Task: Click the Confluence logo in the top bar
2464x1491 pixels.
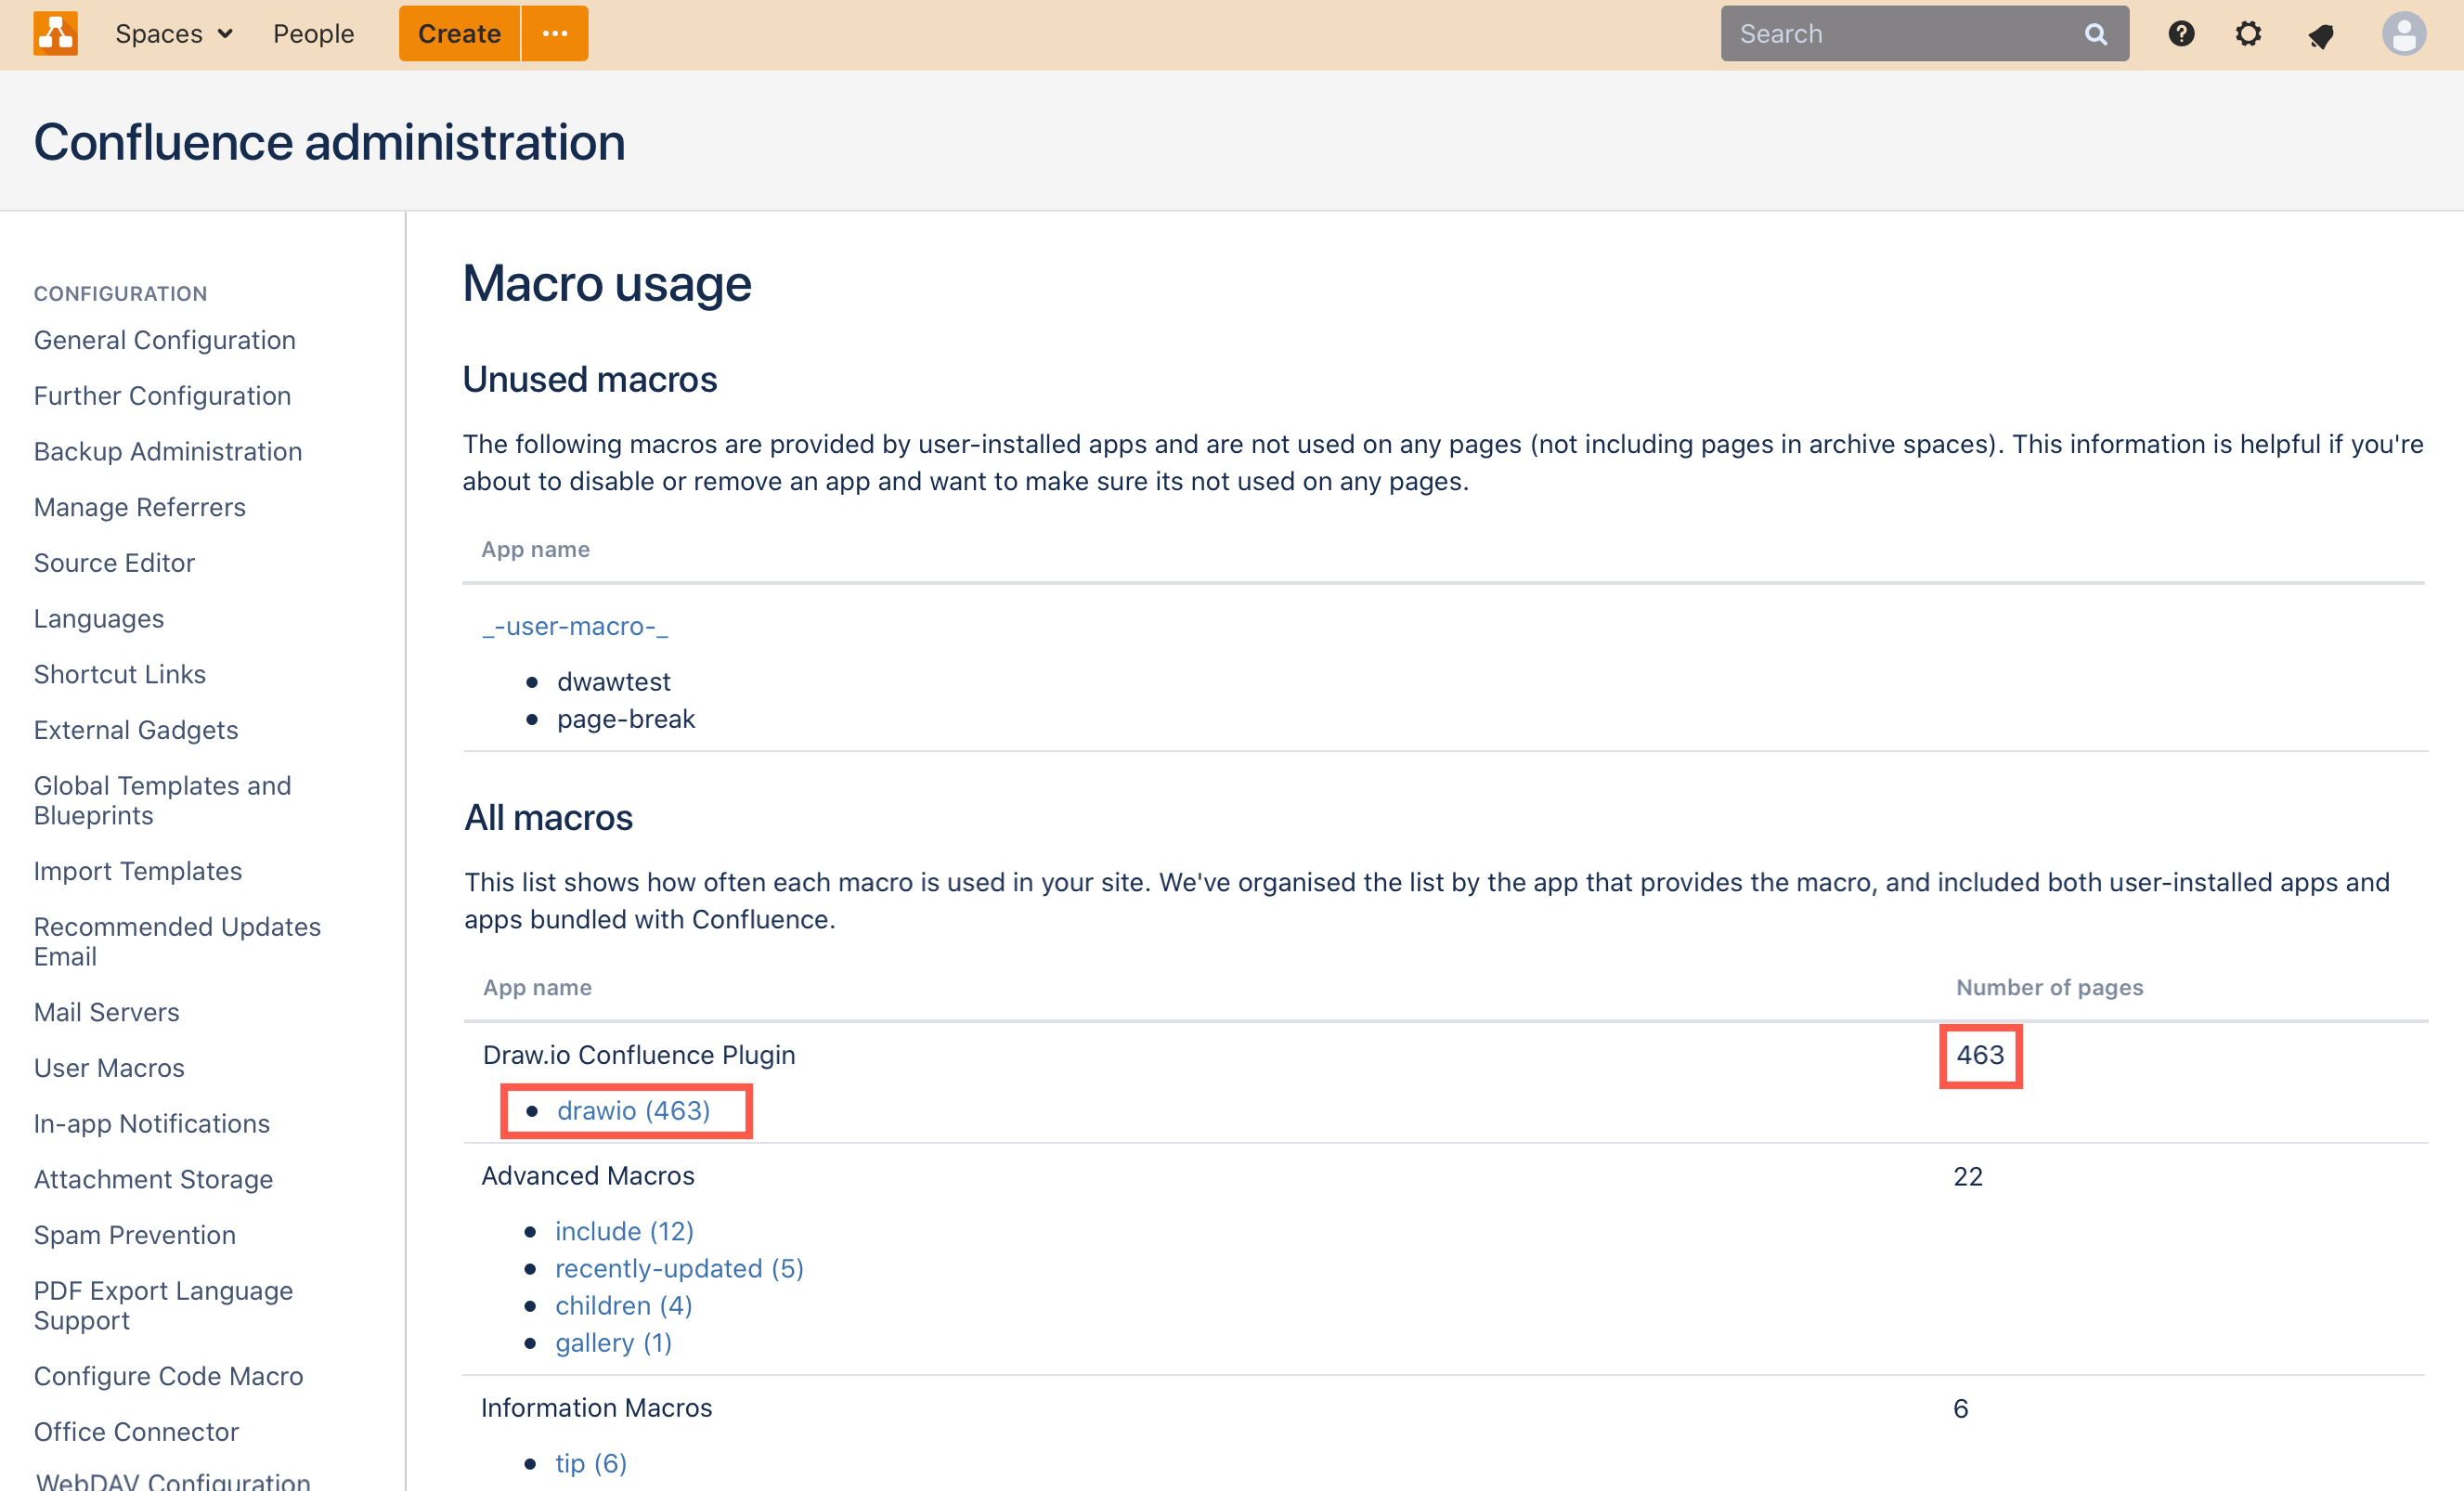Action: click(x=55, y=33)
